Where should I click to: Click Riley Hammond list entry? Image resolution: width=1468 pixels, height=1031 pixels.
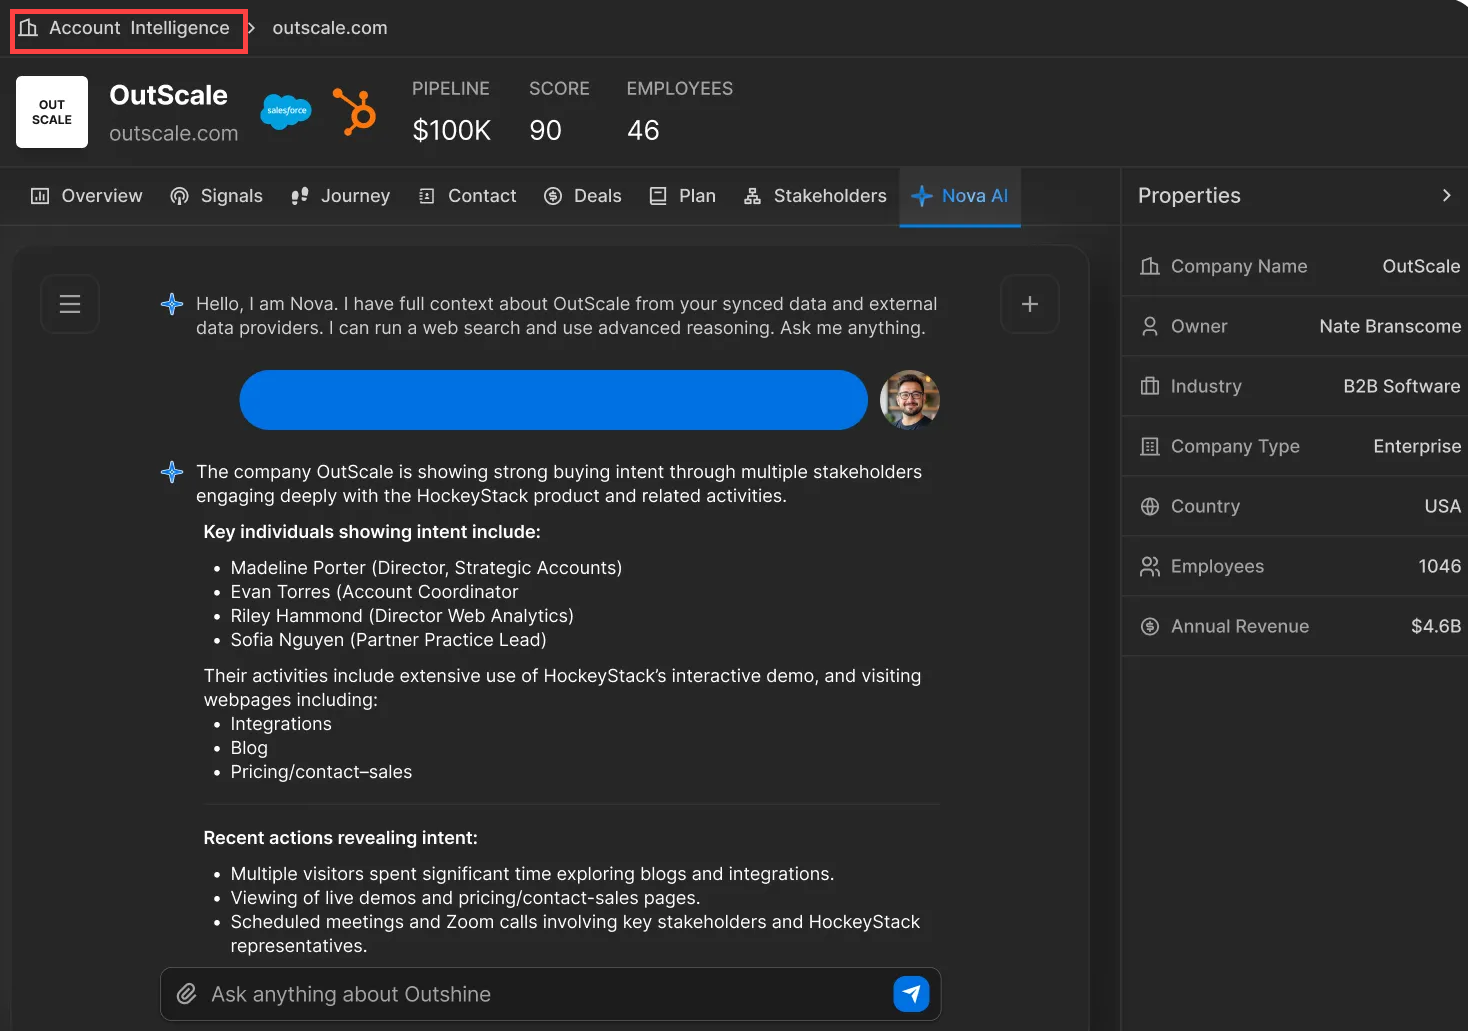[402, 616]
